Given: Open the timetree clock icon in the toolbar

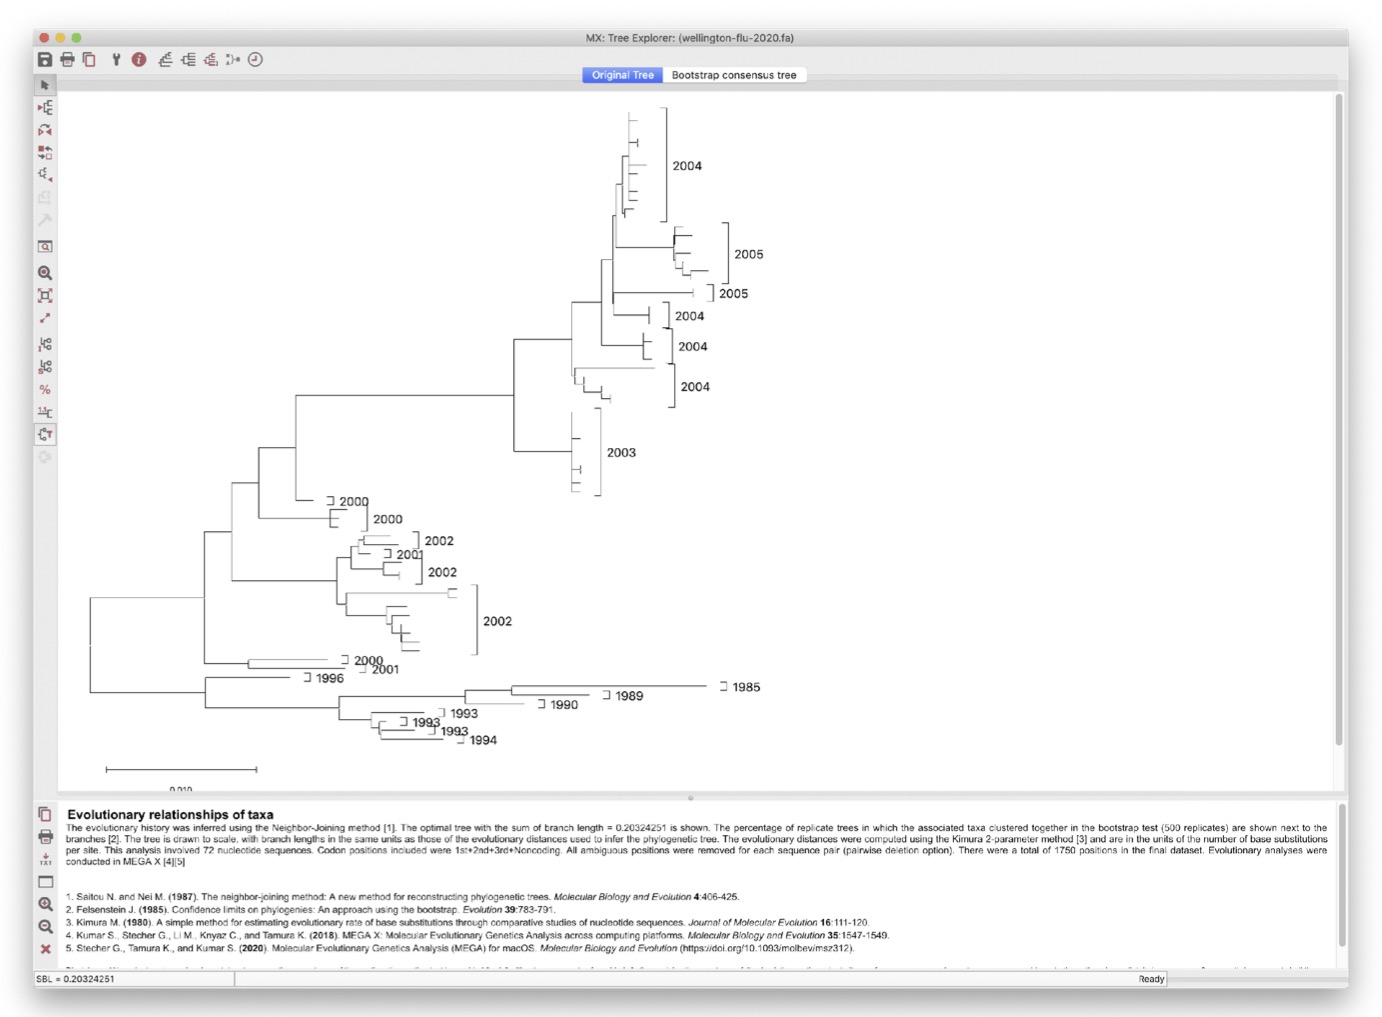Looking at the screenshot, I should tap(256, 60).
